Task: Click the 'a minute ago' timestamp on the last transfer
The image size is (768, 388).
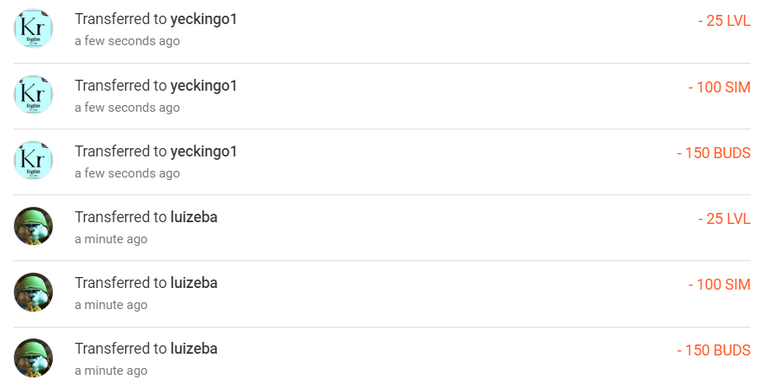Action: click(x=111, y=371)
